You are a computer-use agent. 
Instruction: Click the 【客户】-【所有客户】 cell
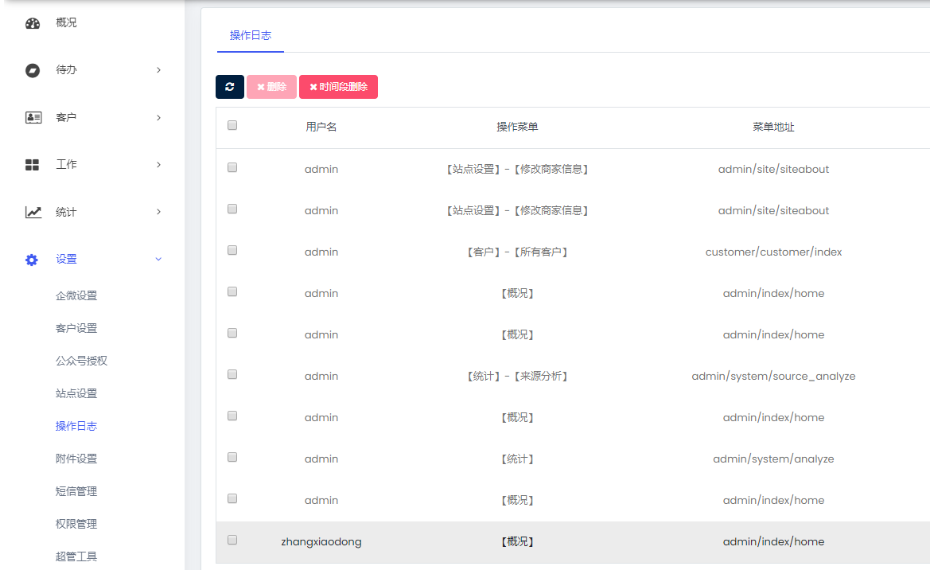[x=518, y=252]
